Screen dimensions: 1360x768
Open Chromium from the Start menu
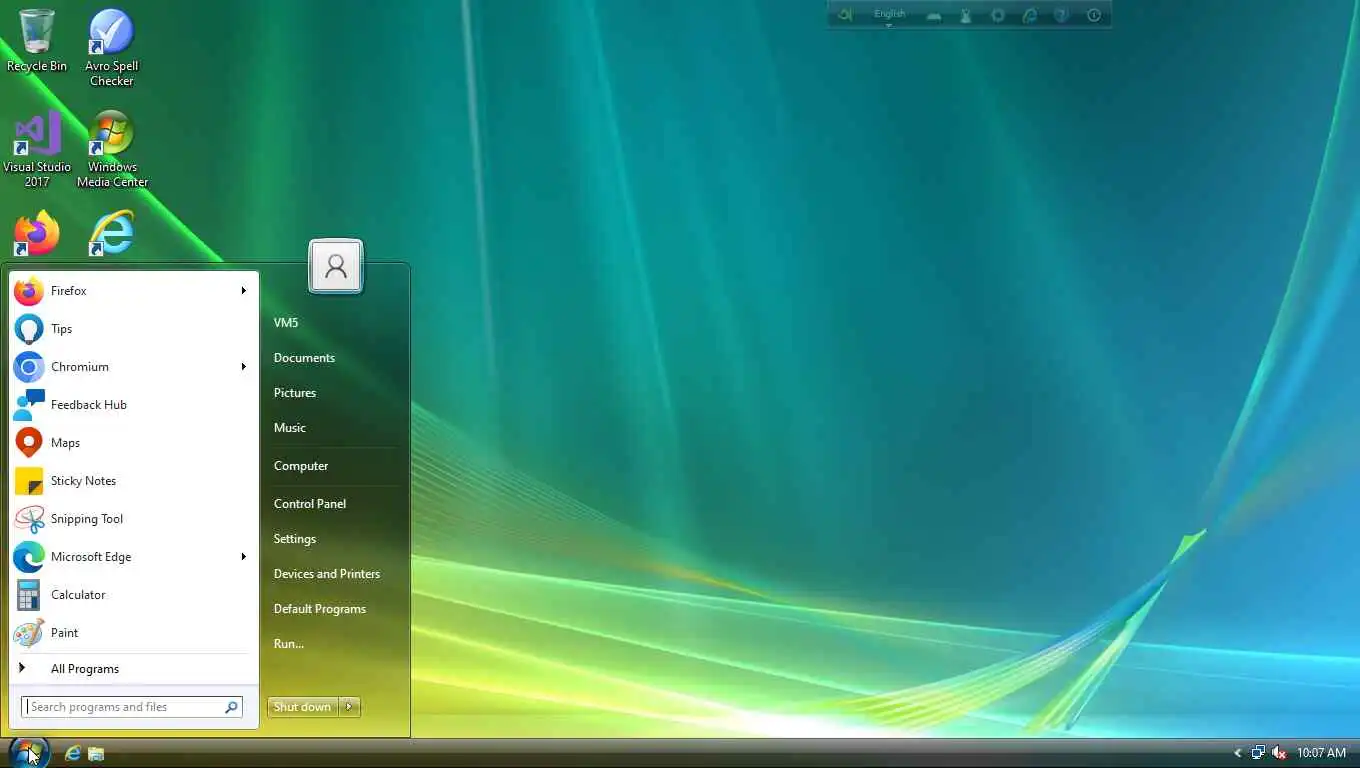133,367
